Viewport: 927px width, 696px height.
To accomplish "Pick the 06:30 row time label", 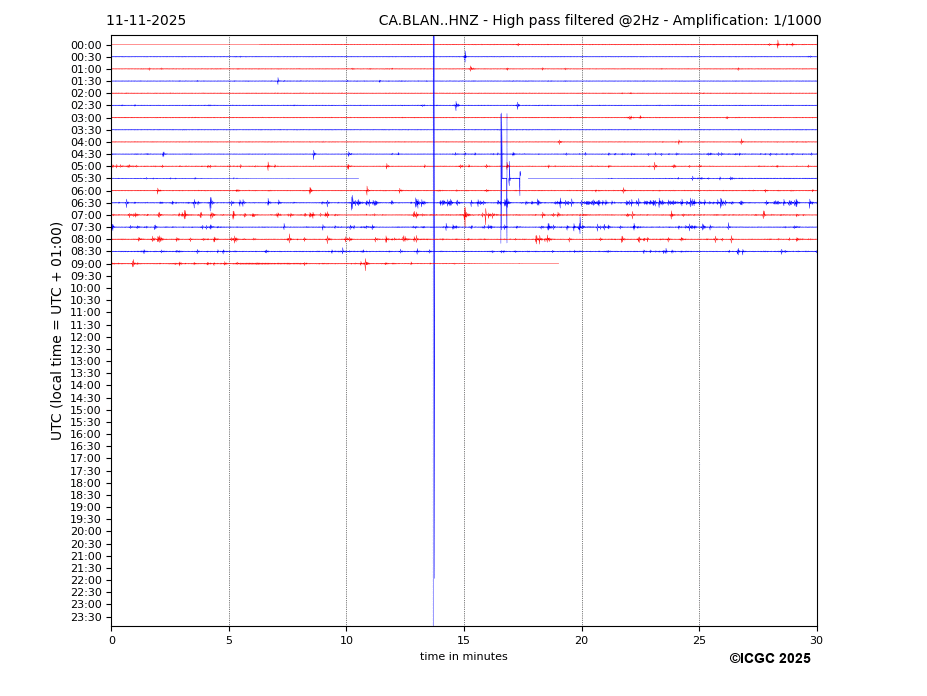I will [x=86, y=203].
